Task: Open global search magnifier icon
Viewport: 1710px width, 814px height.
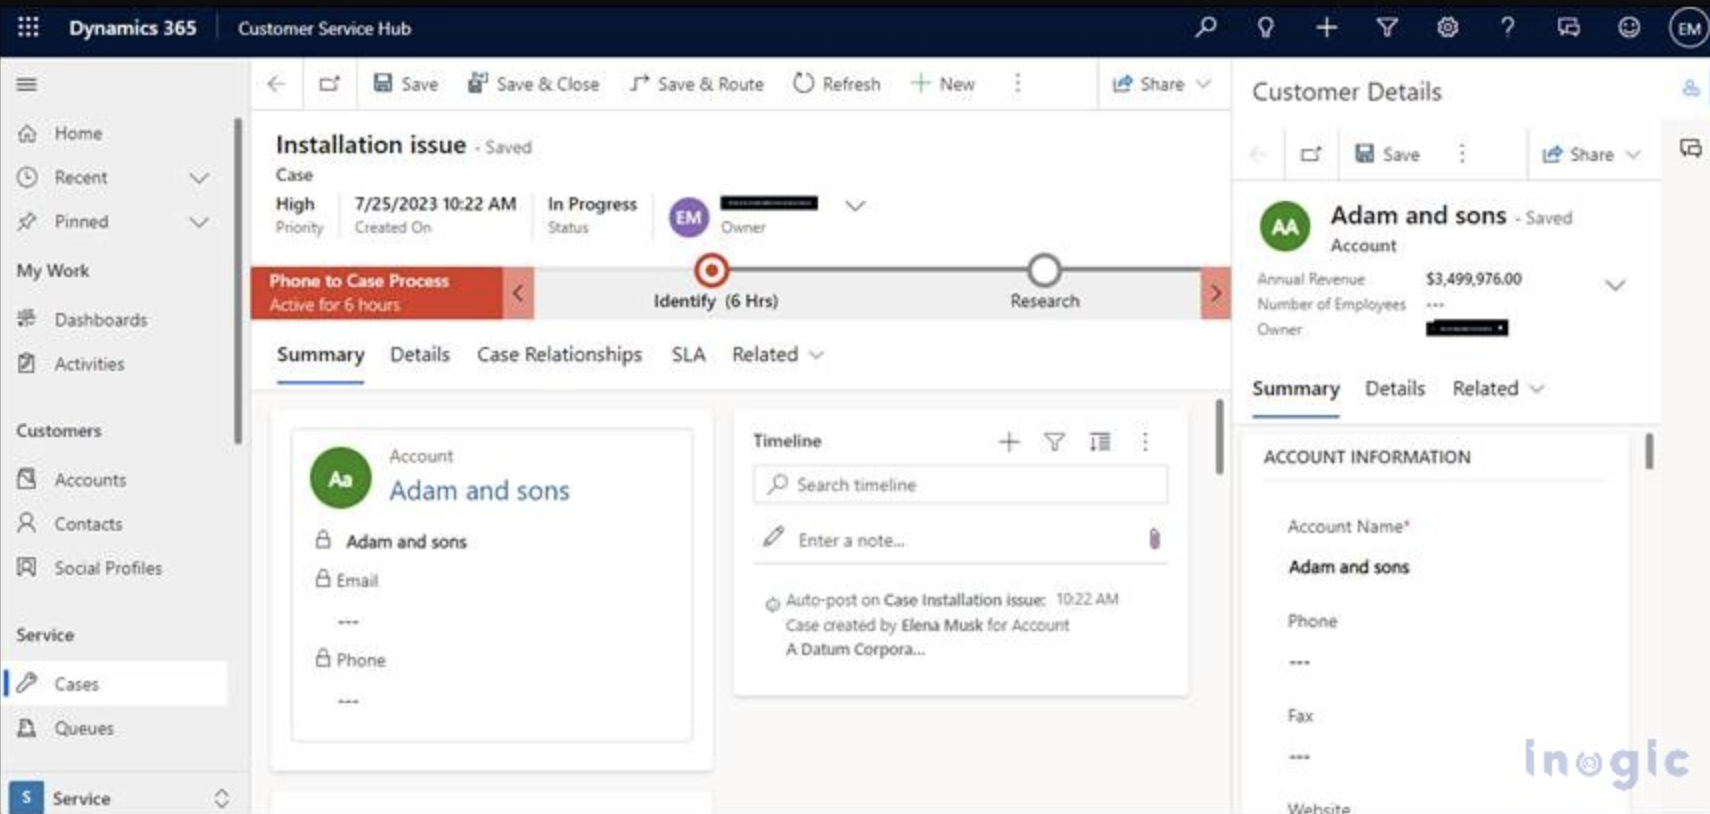Action: (x=1206, y=28)
